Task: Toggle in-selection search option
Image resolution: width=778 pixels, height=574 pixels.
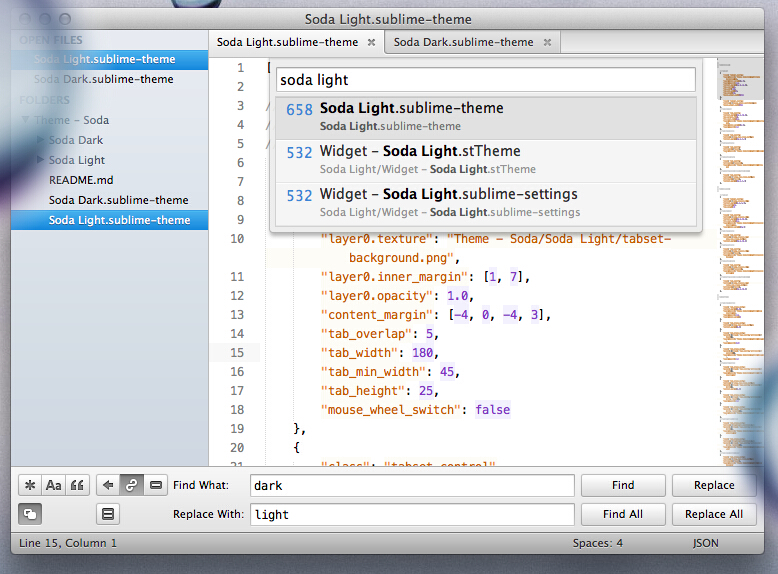Action: (x=156, y=485)
